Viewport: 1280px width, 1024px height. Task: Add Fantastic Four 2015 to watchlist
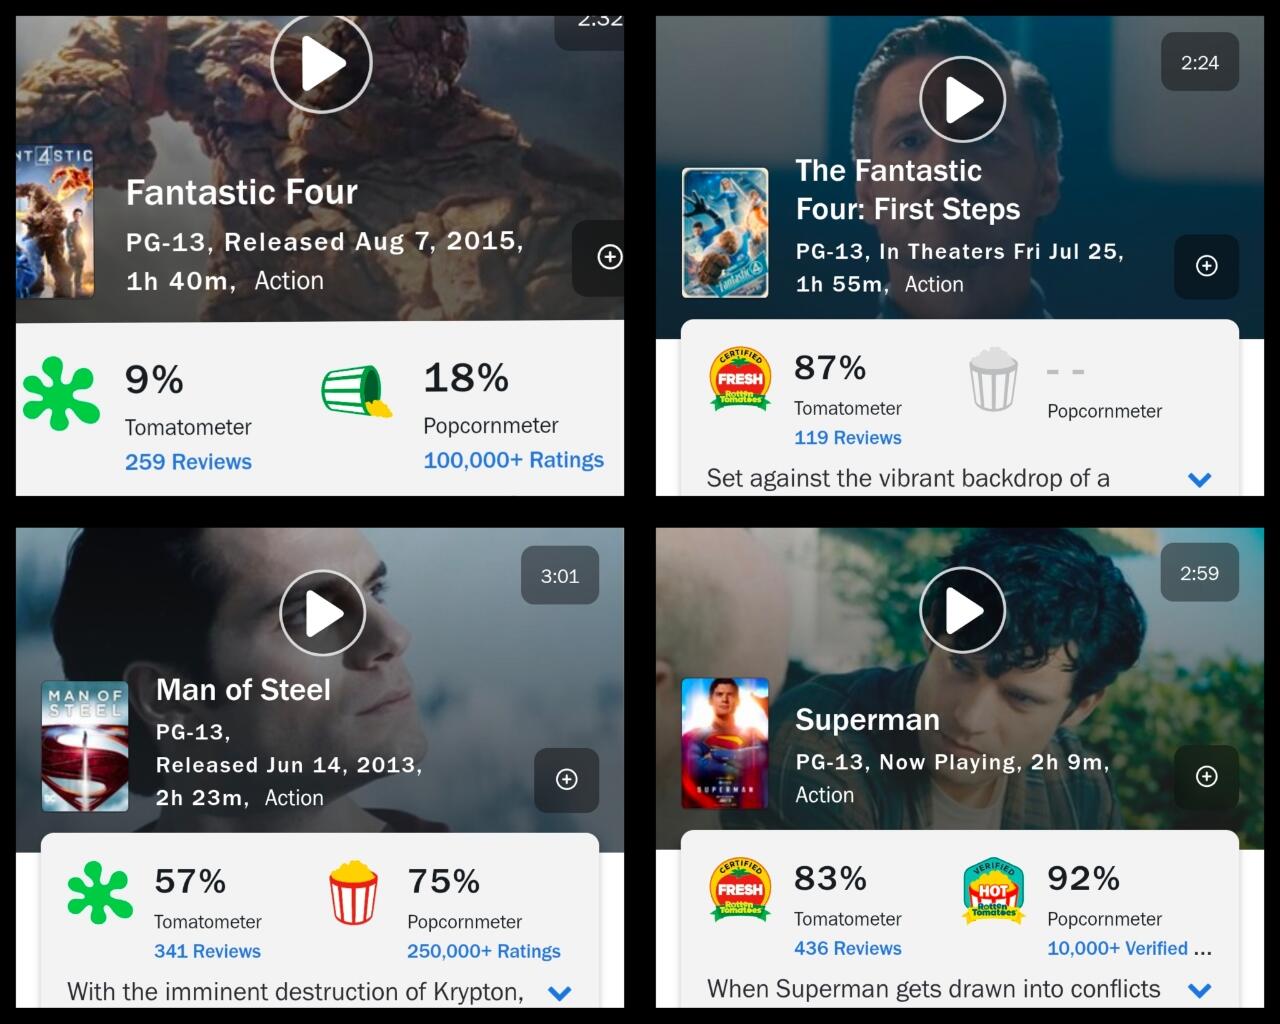(609, 257)
